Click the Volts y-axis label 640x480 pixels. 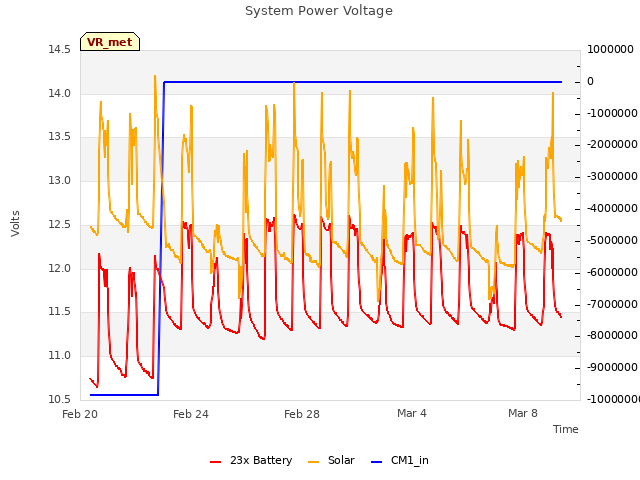coord(15,223)
